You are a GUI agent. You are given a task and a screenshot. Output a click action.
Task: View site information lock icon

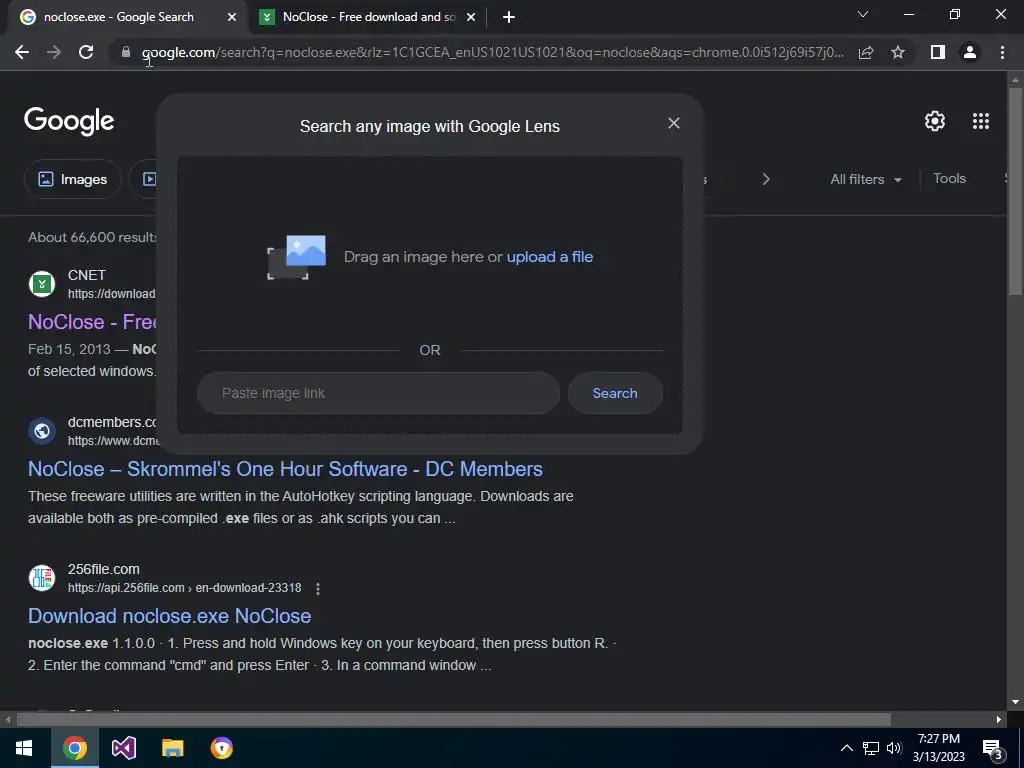click(x=126, y=52)
